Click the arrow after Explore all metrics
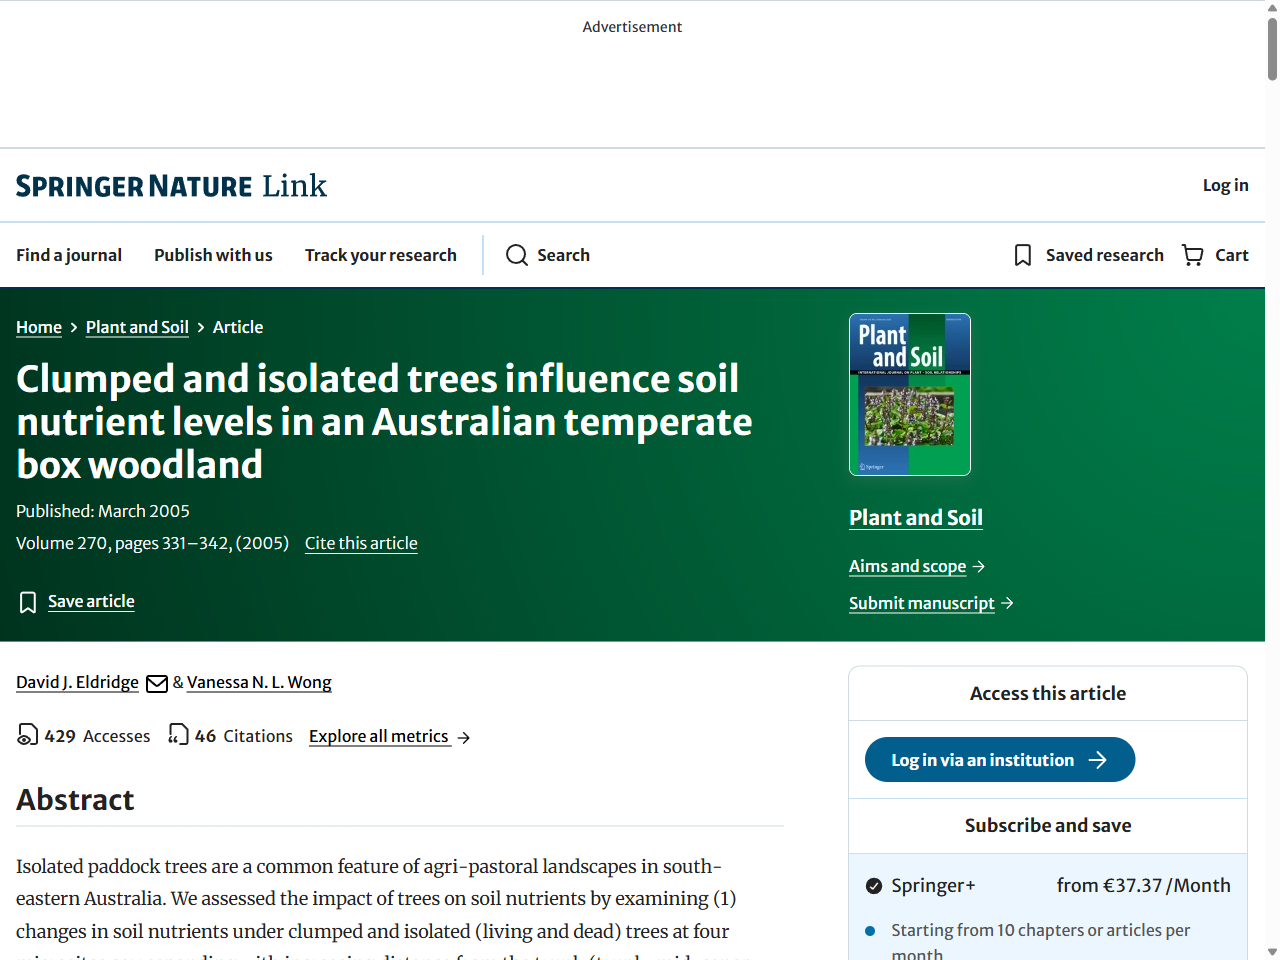This screenshot has width=1280, height=960. [464, 737]
